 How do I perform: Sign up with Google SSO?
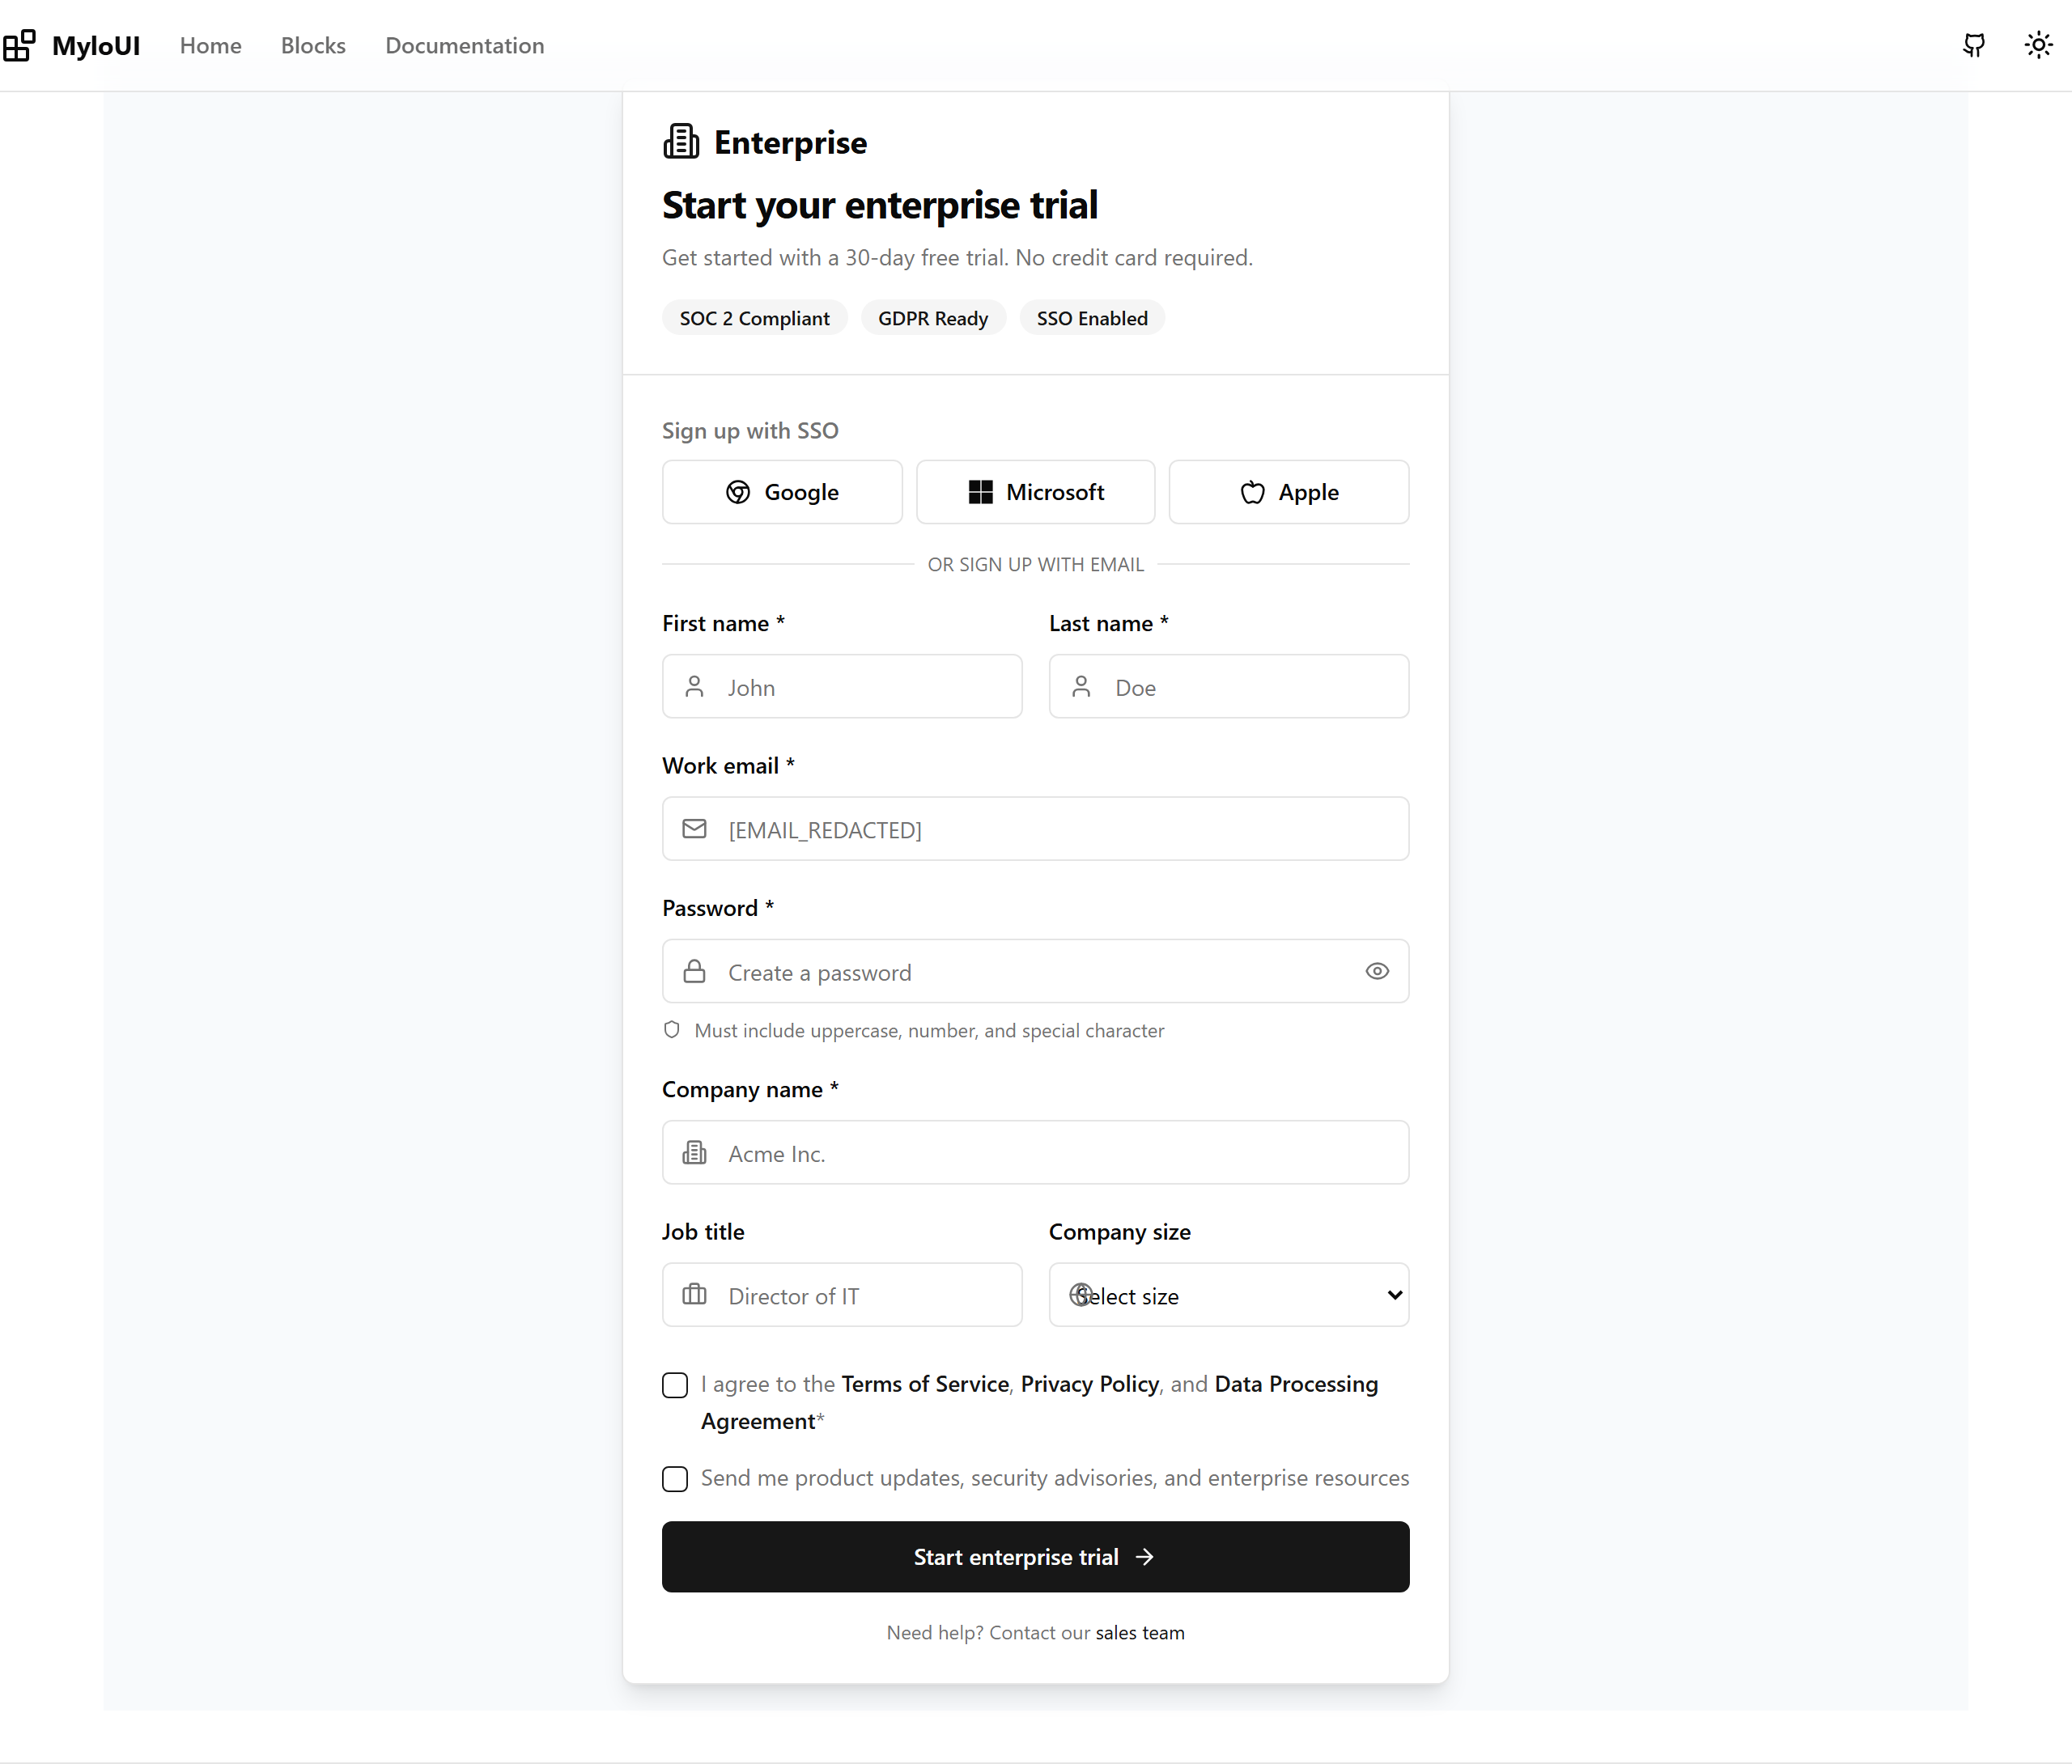coord(782,492)
